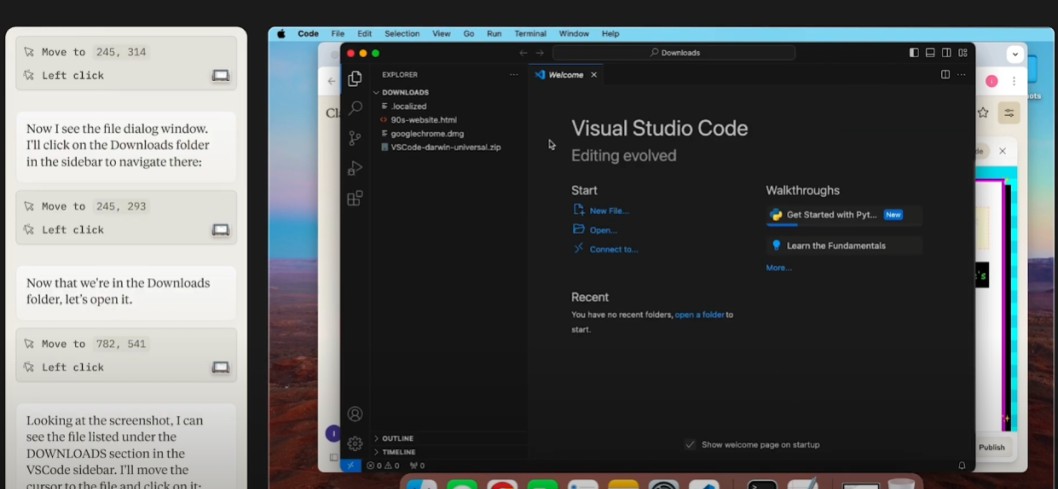Uncheck Show welcome page on startup
The width and height of the screenshot is (1058, 489).
pos(690,444)
